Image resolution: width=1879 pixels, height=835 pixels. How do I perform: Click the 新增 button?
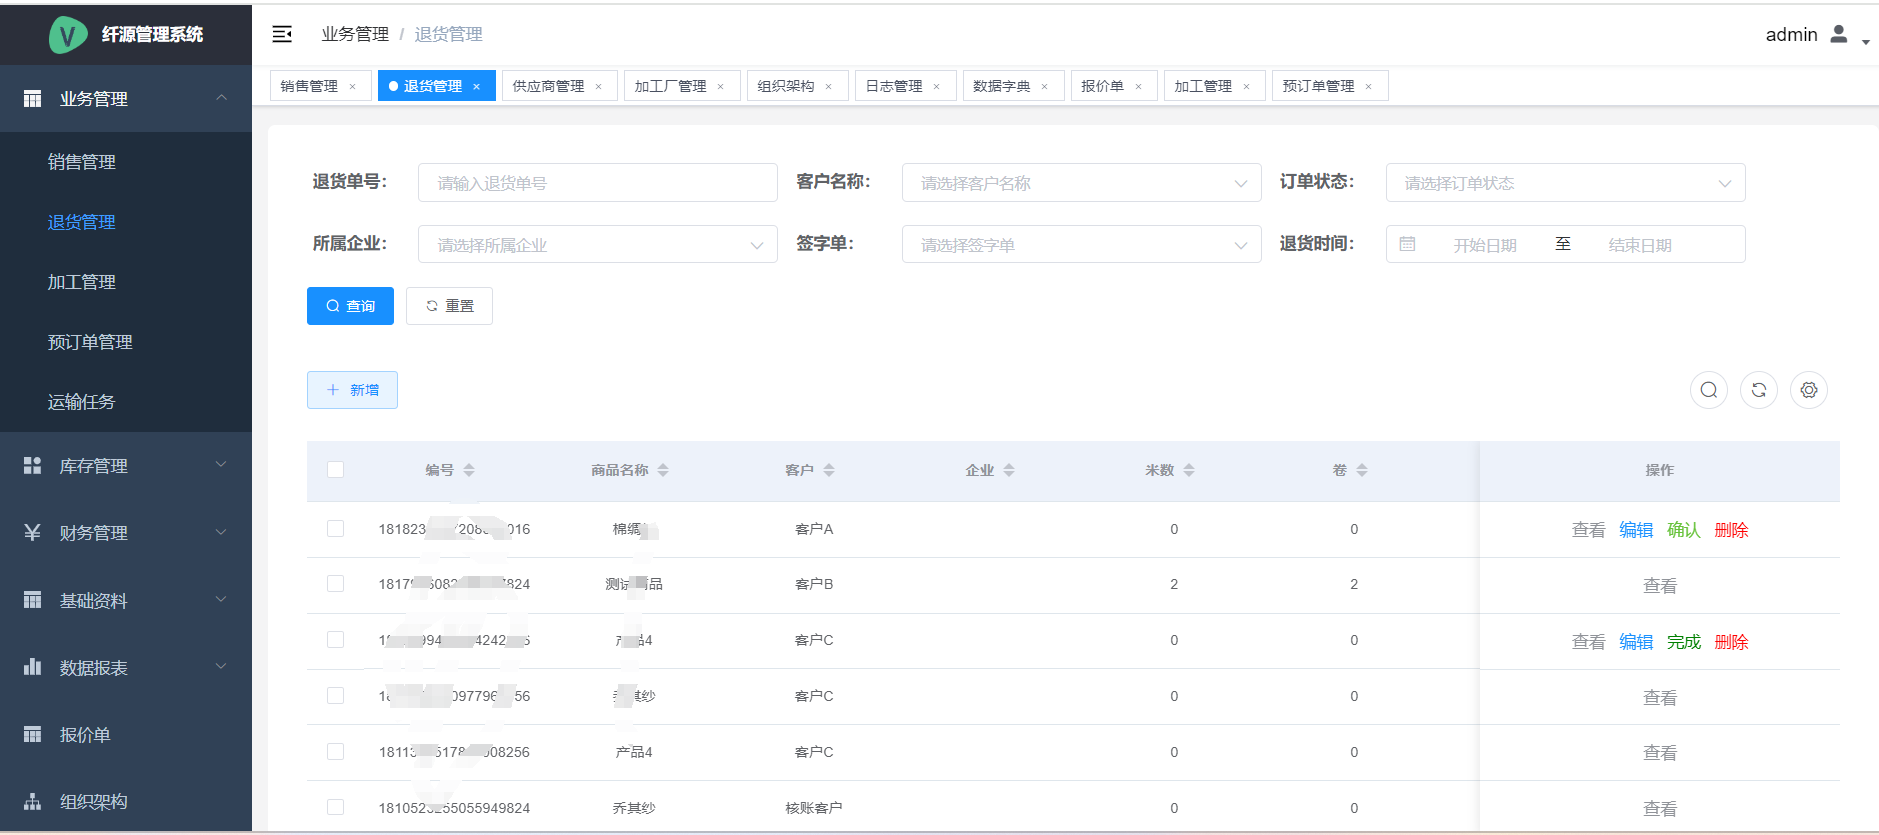point(352,390)
